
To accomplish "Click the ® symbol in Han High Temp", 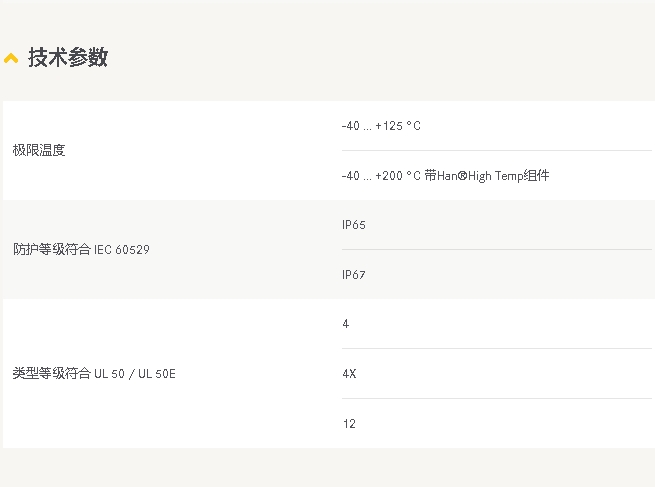I will point(462,175).
